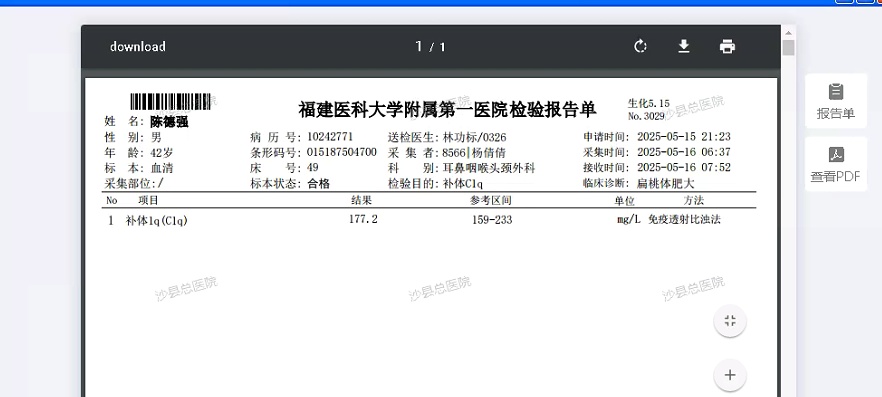Click the current page number field
Image resolution: width=882 pixels, height=397 pixels.
(419, 47)
